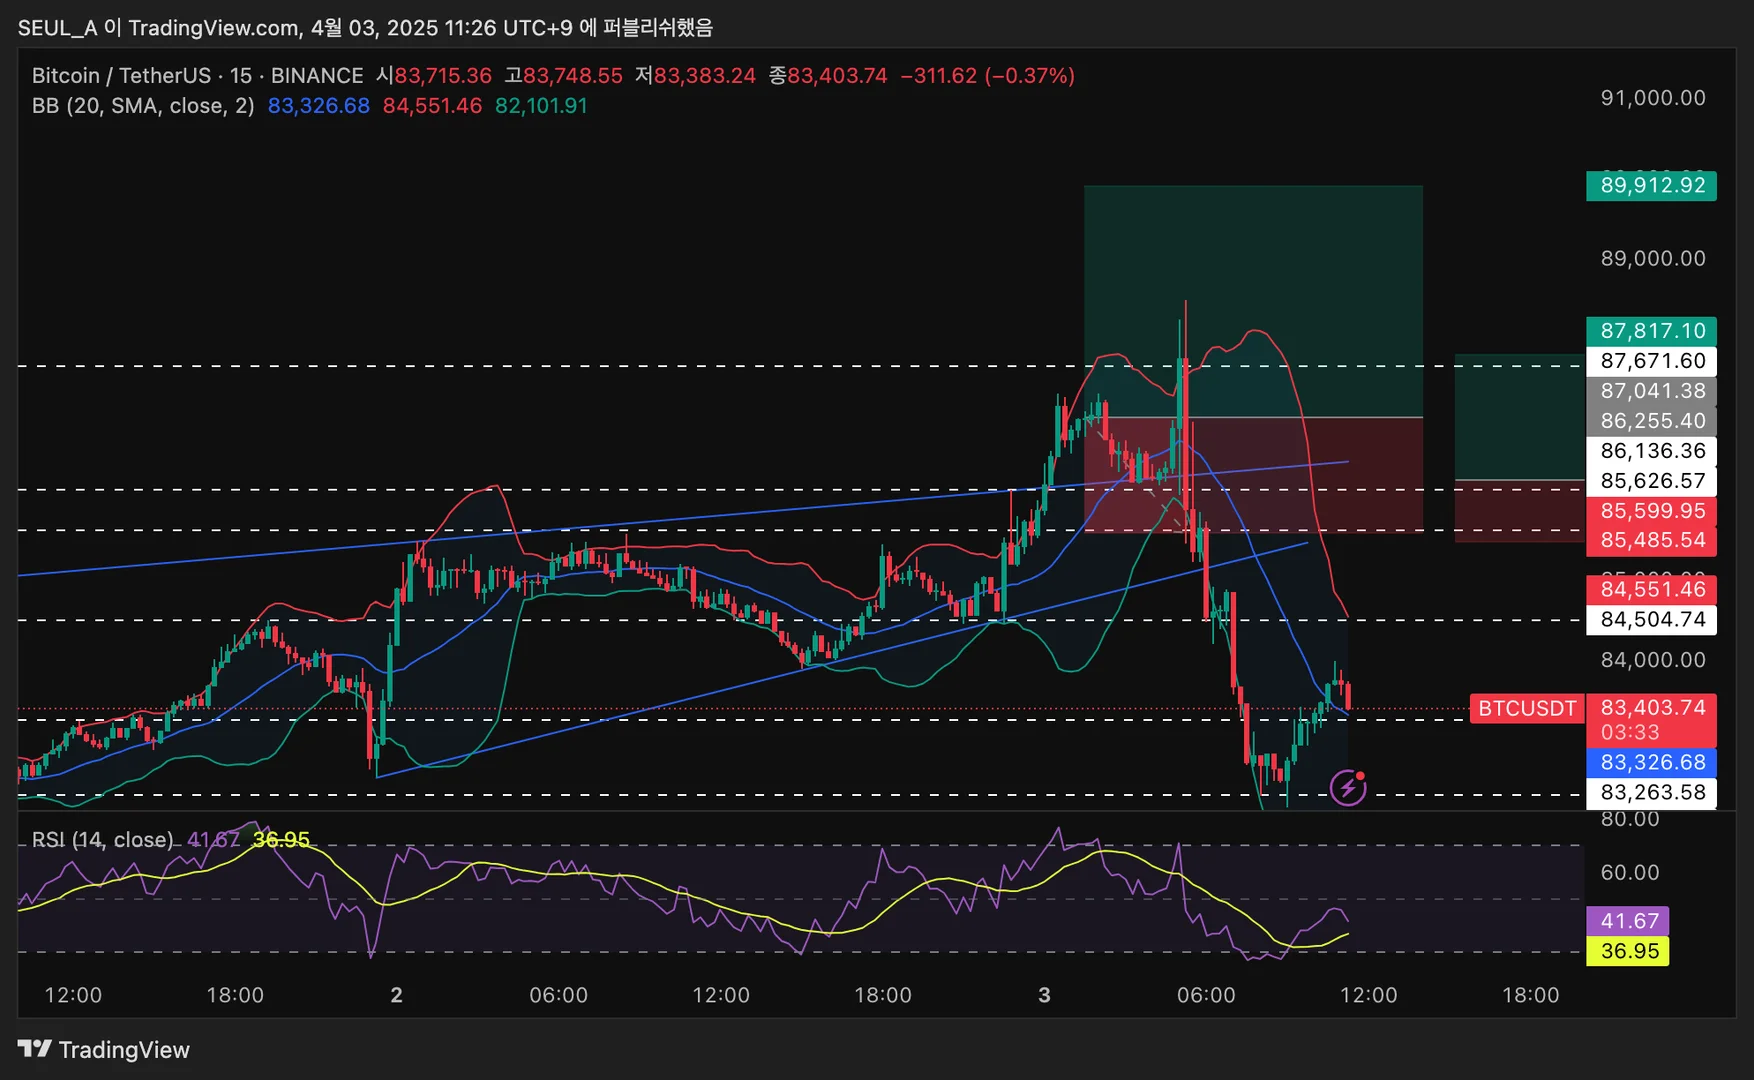Click the 84,504.74 price axis label
The image size is (1754, 1080).
[x=1652, y=620]
